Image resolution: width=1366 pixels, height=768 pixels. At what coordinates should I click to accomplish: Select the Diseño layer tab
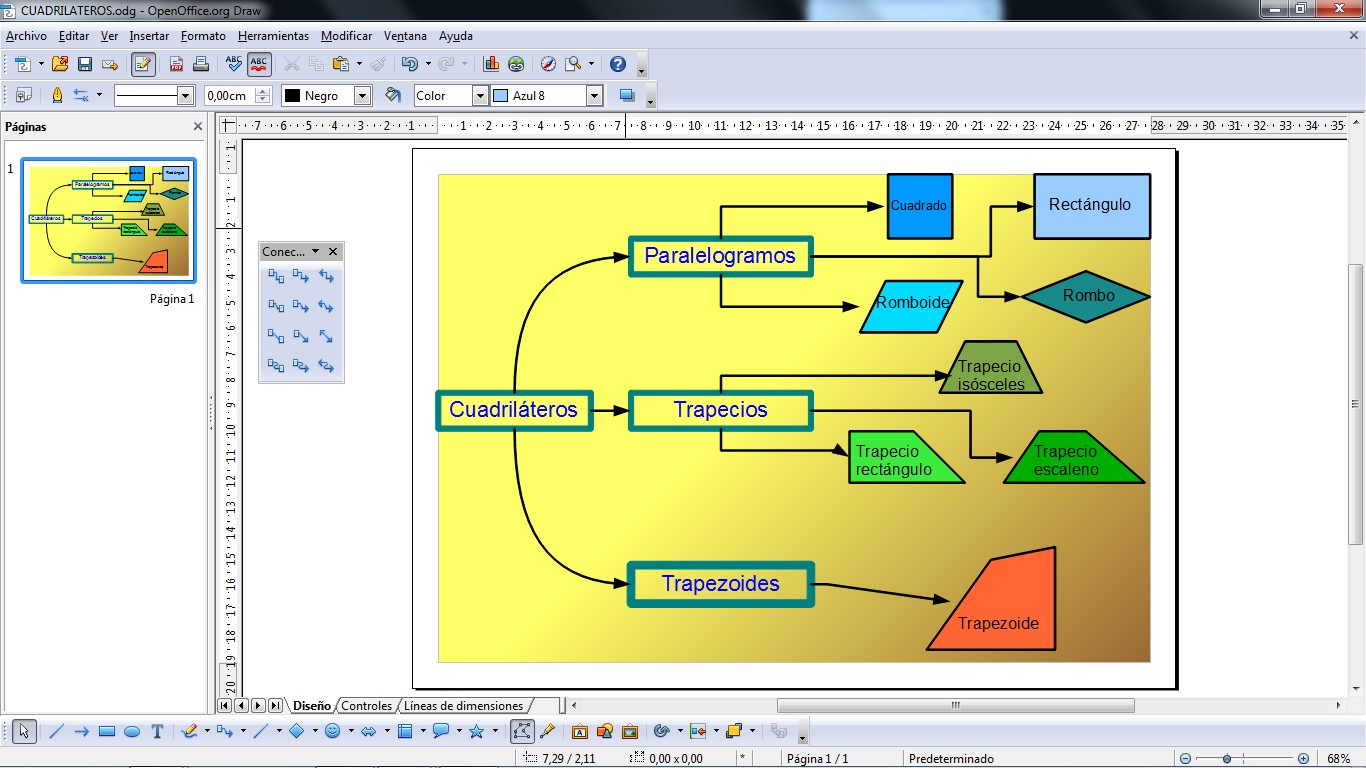coord(311,706)
